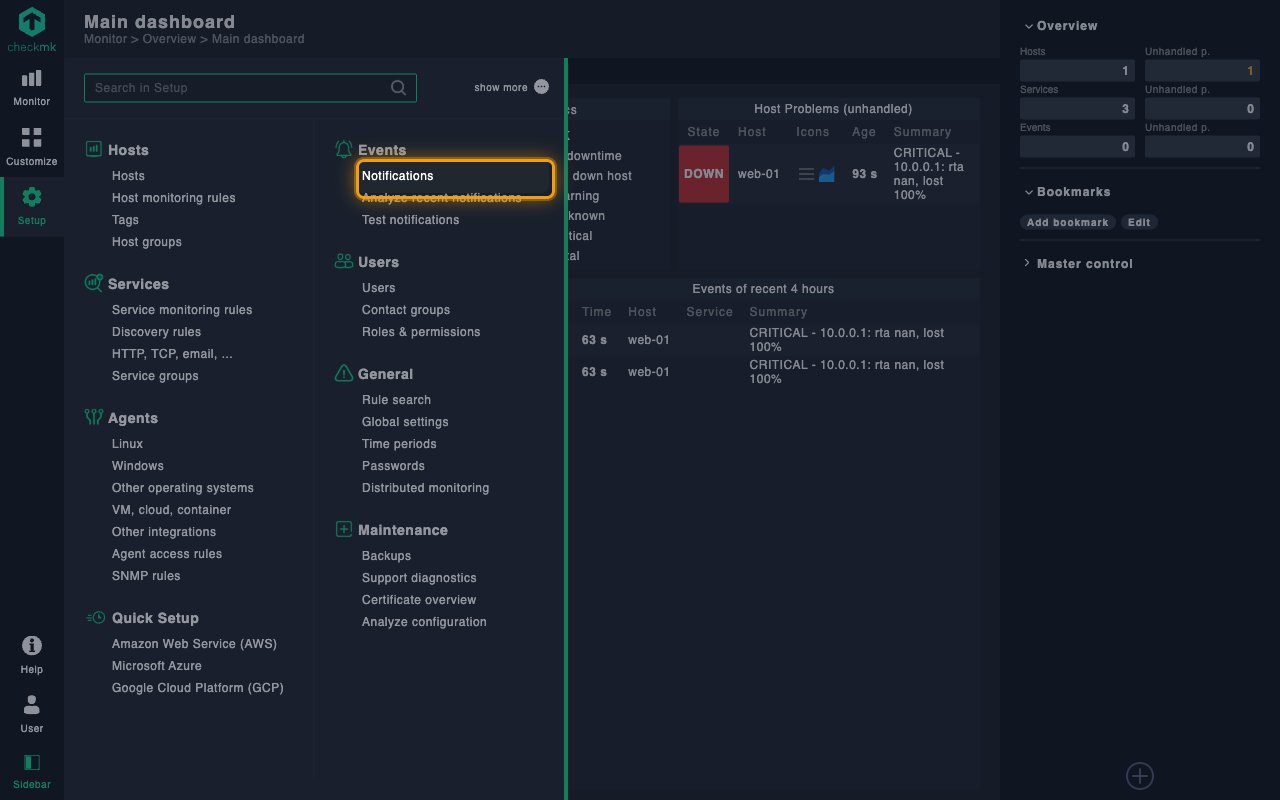Open Time periods setting

click(399, 444)
